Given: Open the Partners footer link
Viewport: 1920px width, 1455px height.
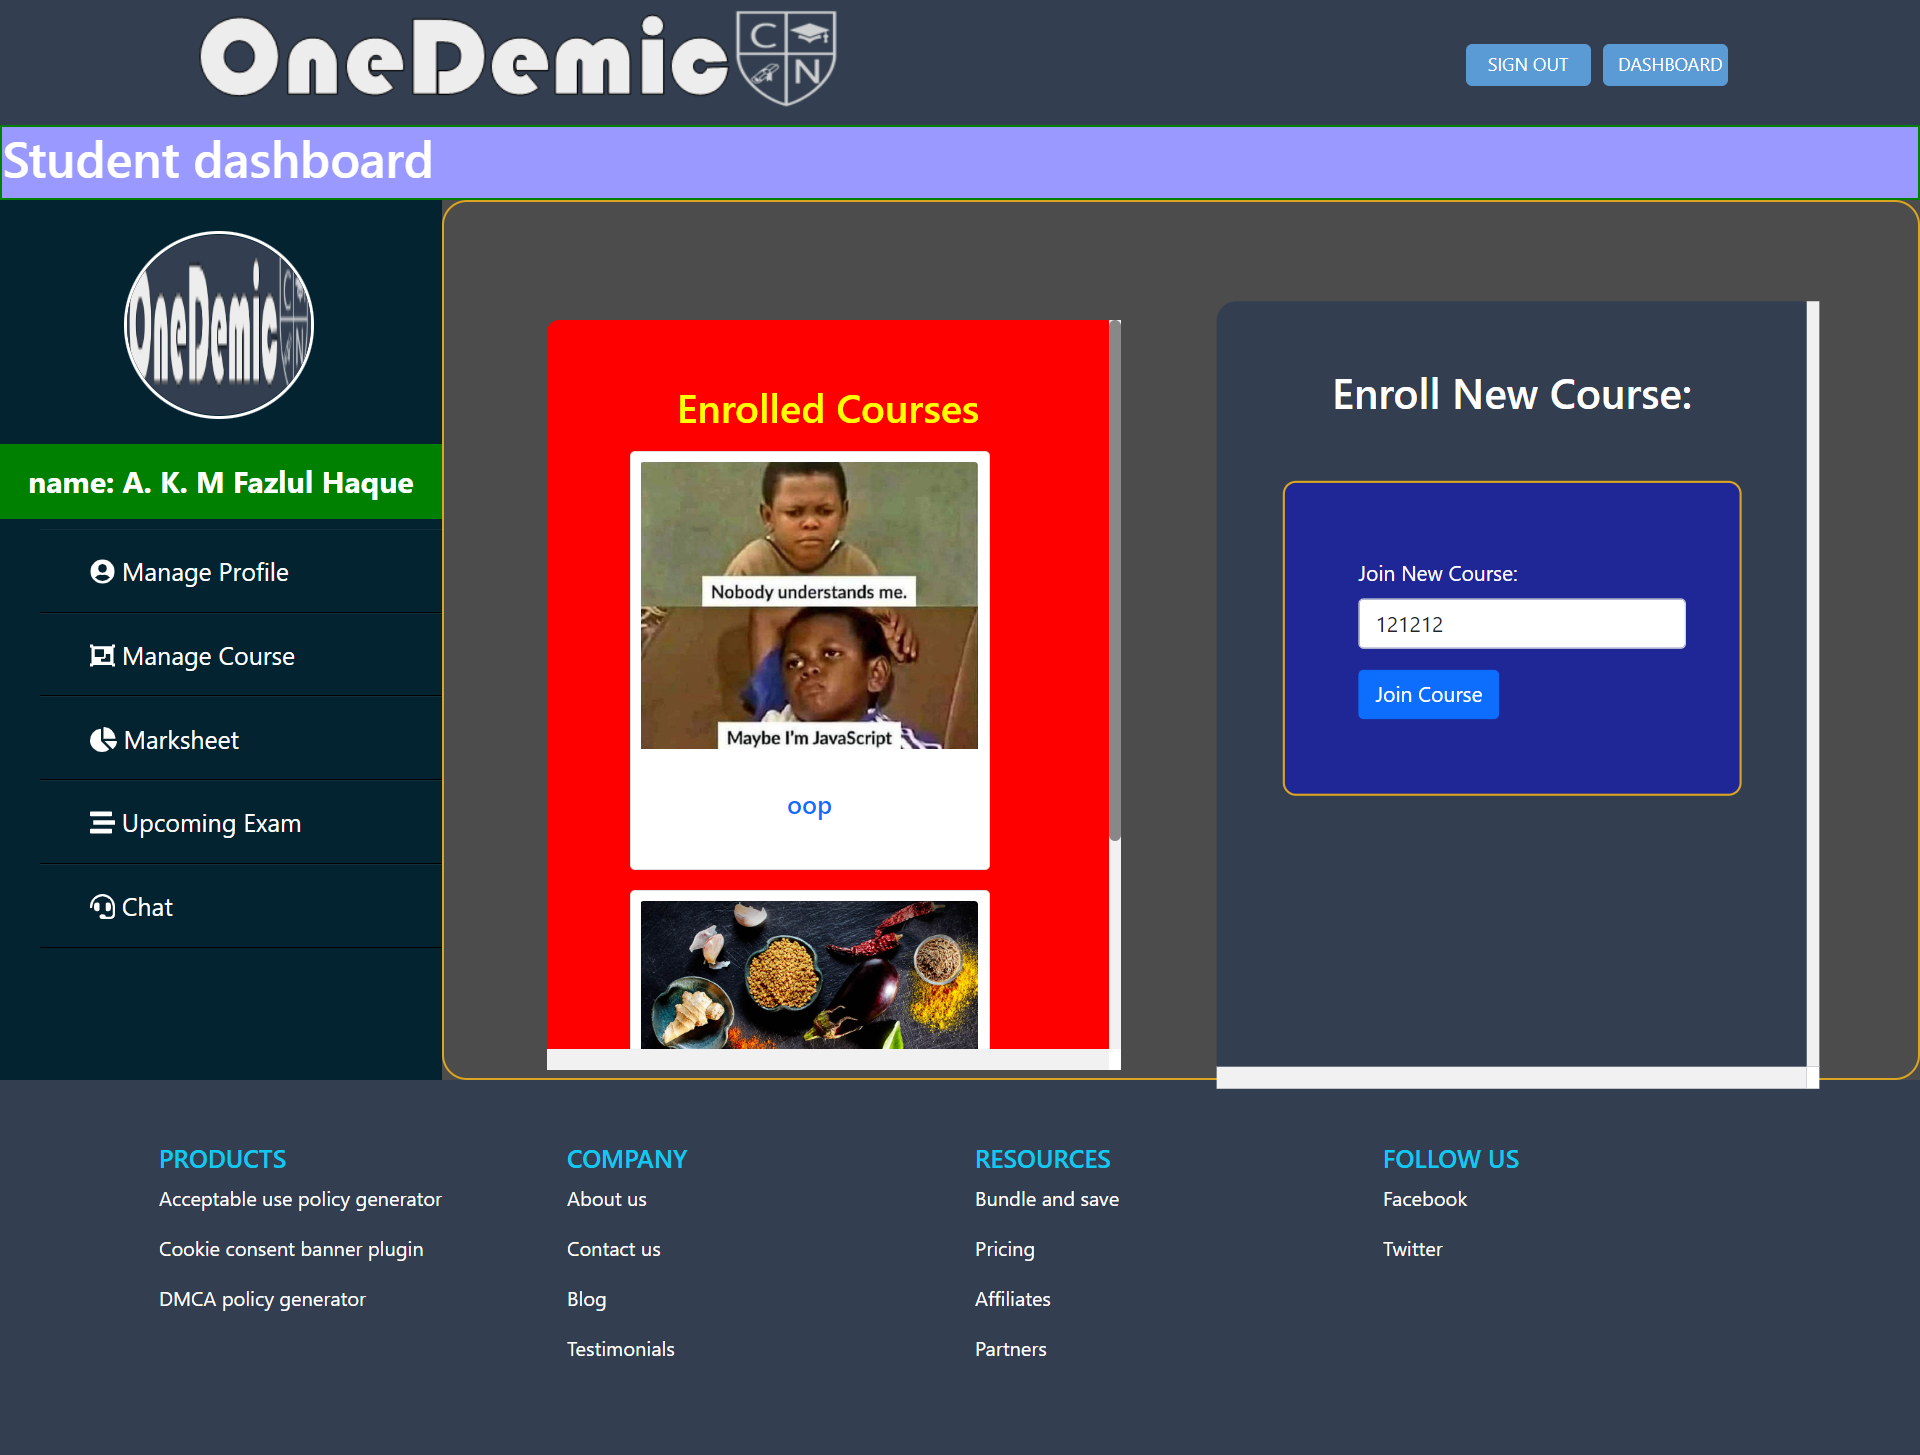Looking at the screenshot, I should (1011, 1349).
